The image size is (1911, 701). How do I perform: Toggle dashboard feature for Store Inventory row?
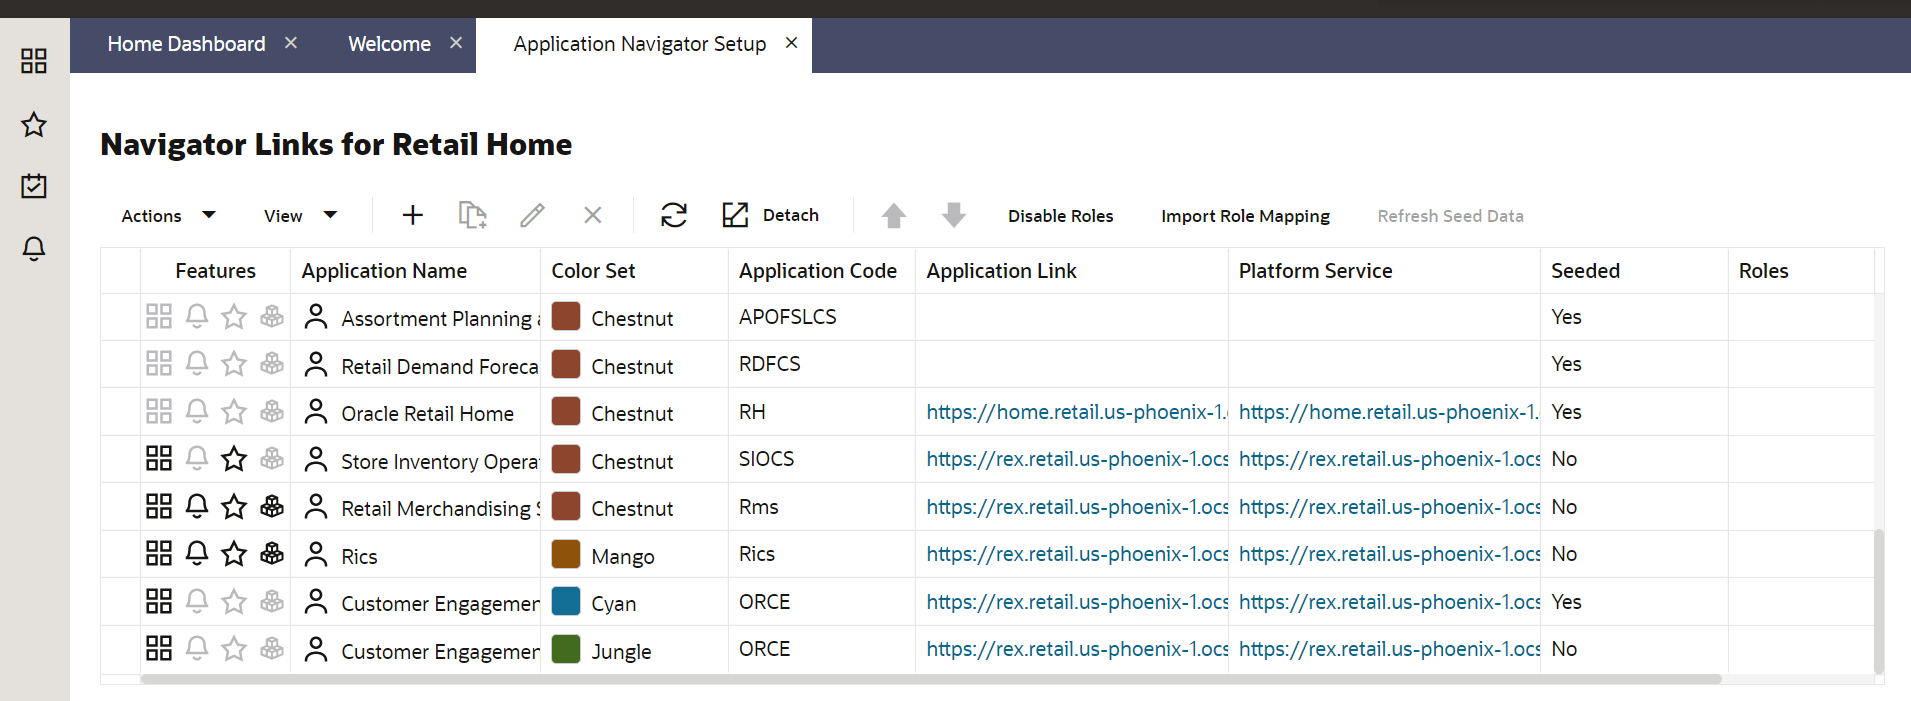coord(159,459)
